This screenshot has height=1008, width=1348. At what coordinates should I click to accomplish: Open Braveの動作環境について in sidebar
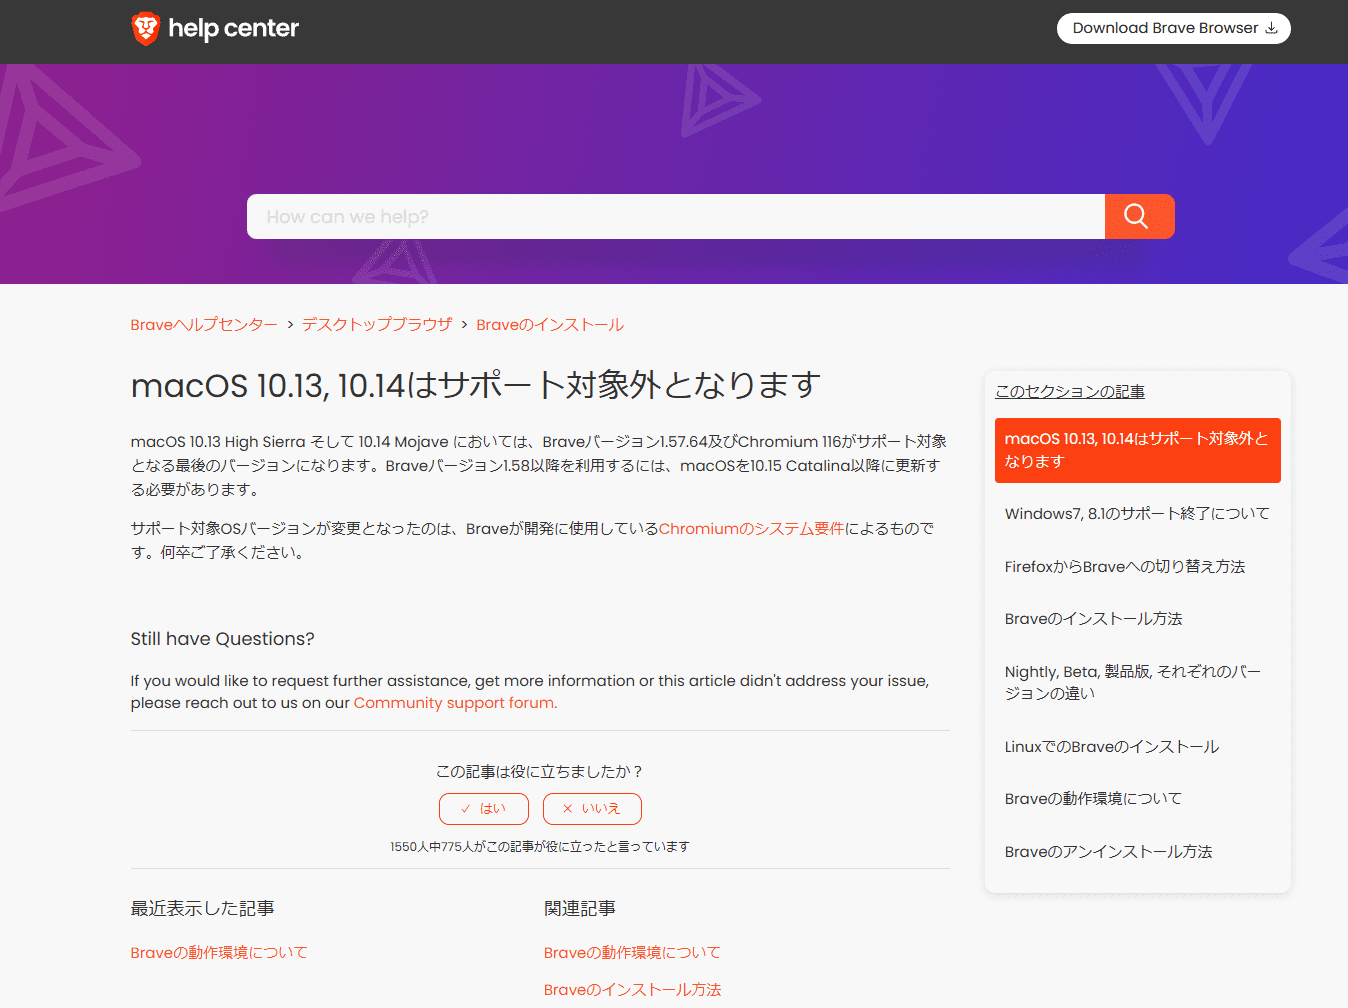(x=1093, y=799)
